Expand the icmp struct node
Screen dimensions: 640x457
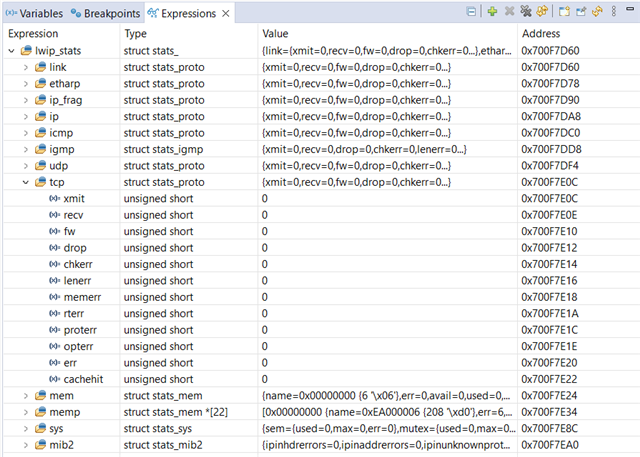coord(26,133)
